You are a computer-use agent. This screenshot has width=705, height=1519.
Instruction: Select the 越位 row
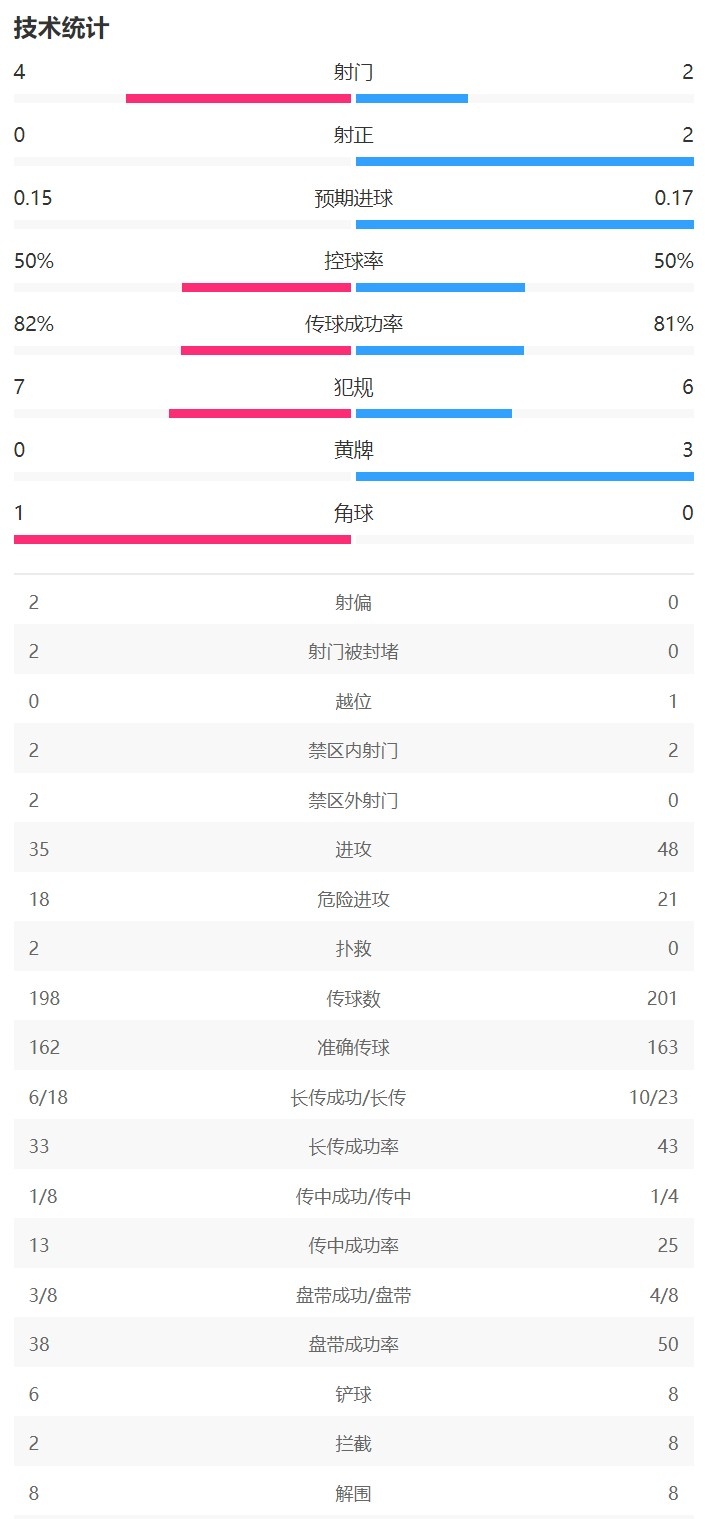pyautogui.click(x=353, y=701)
